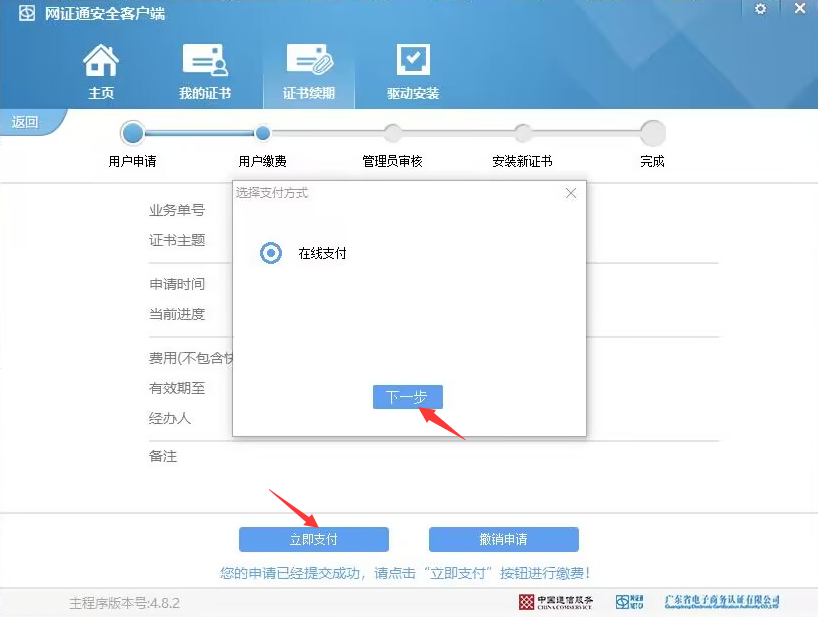Click the 中国通信服务 footer logo
The image size is (818, 617).
(x=555, y=602)
